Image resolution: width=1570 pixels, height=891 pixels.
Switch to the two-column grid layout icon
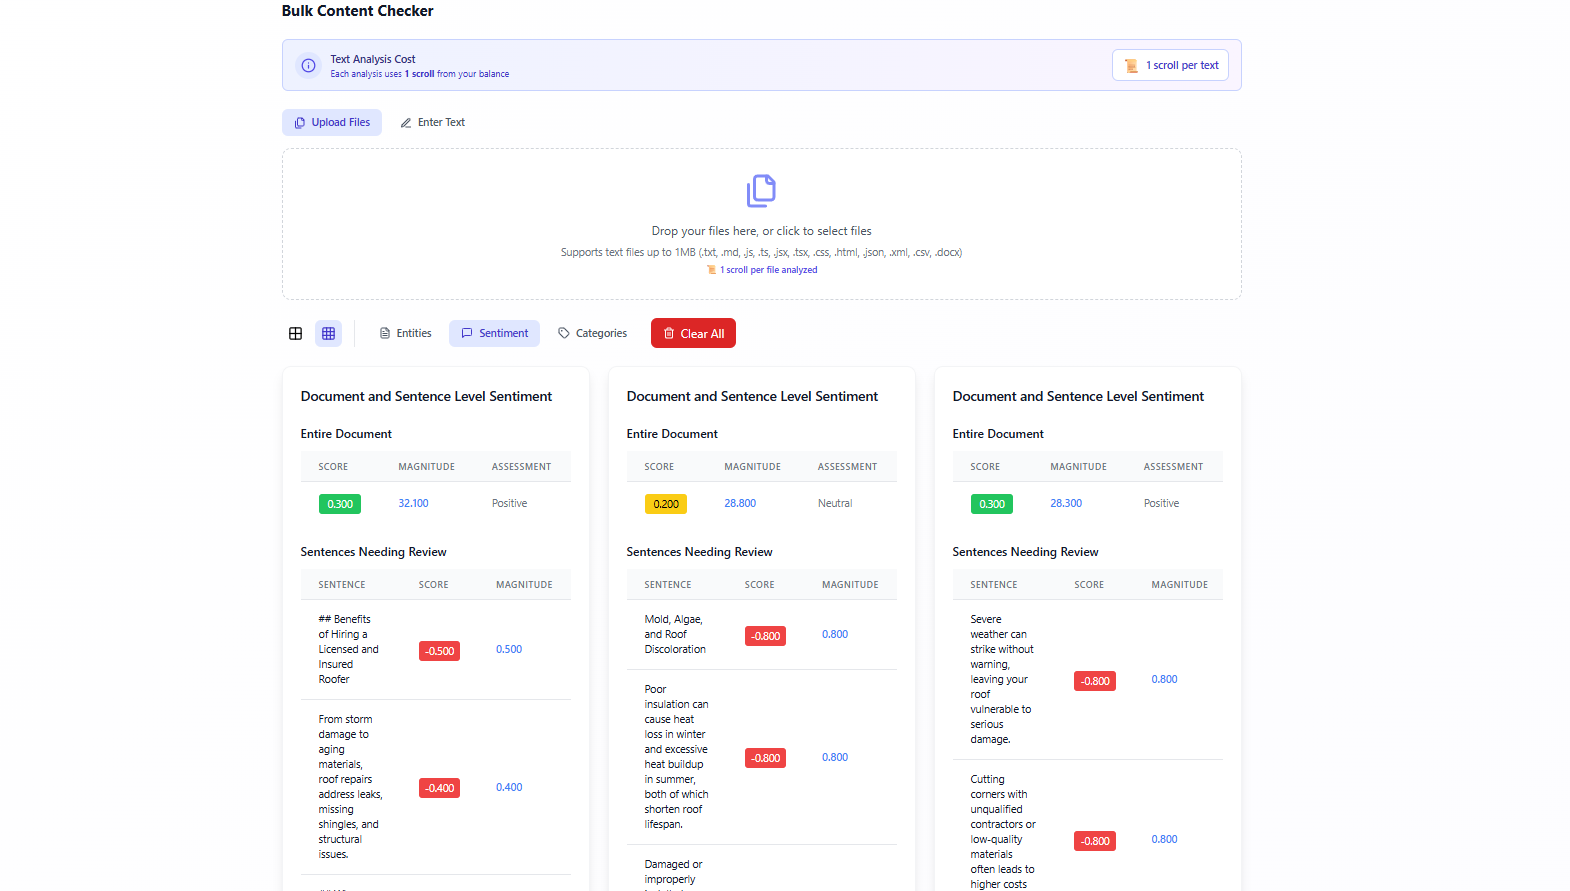295,334
